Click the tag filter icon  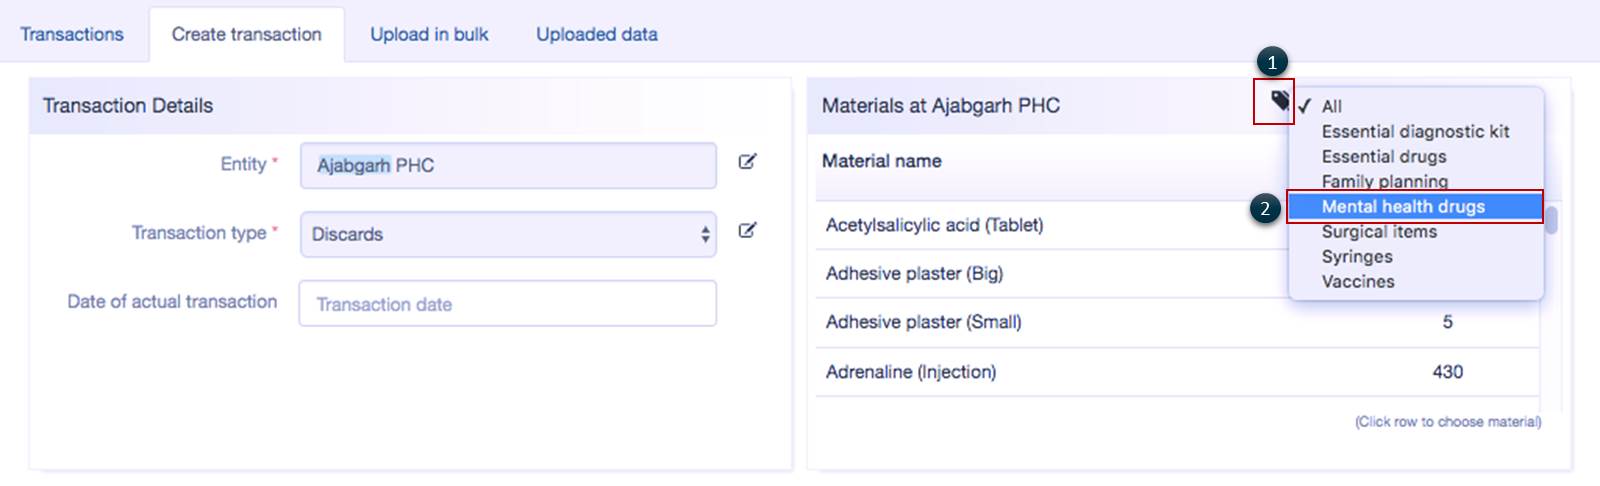1279,101
